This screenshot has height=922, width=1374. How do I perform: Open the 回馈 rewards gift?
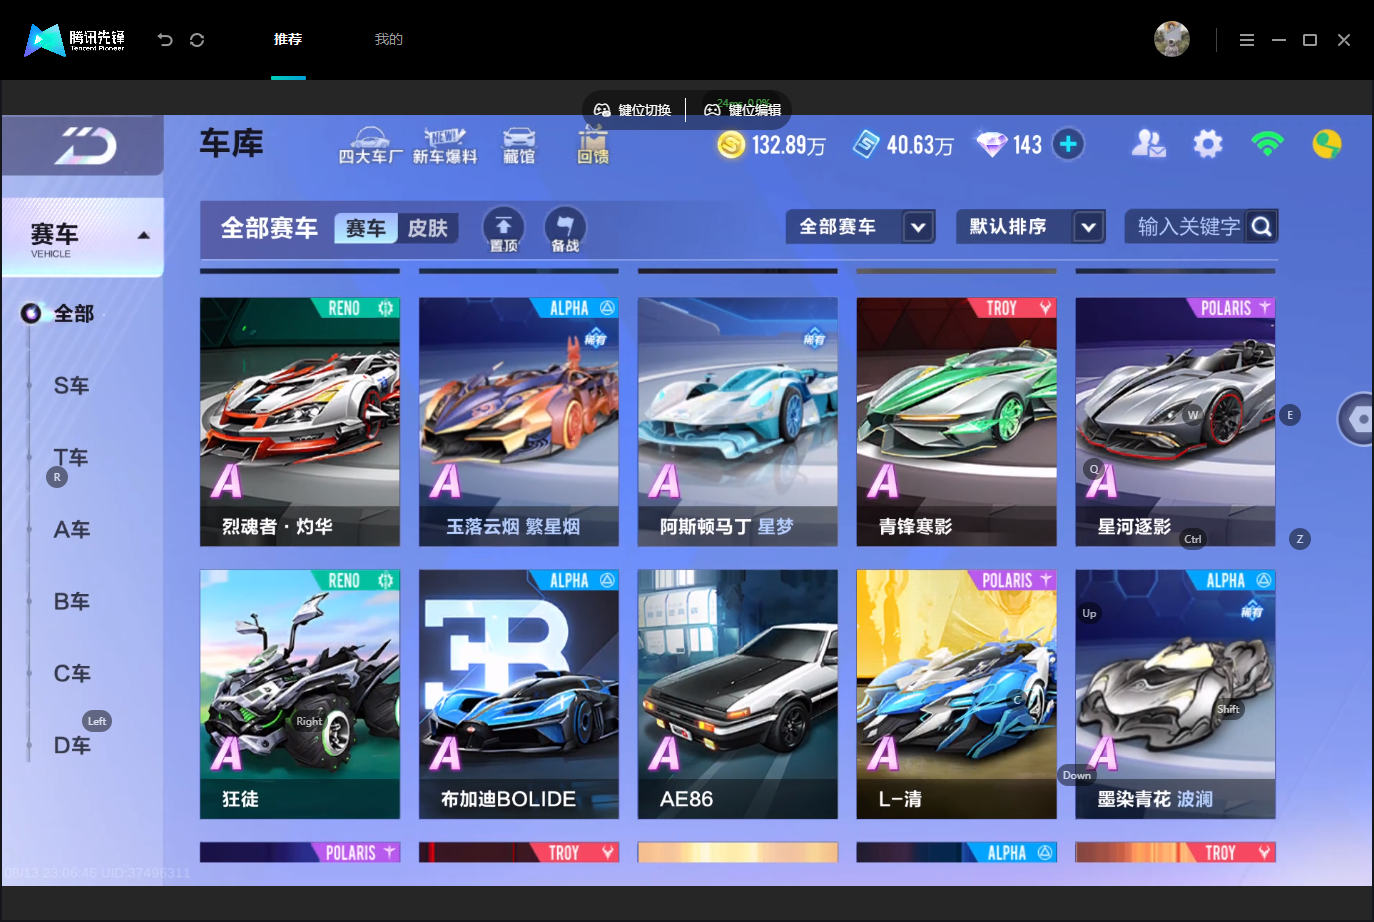[x=593, y=146]
